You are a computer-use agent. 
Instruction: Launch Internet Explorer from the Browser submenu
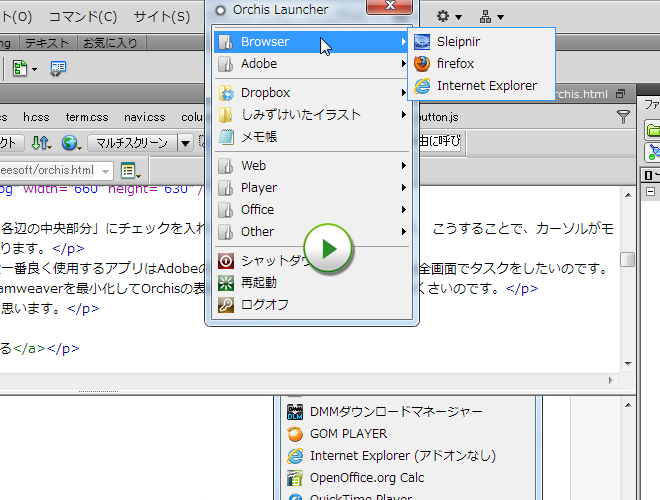coord(482,86)
